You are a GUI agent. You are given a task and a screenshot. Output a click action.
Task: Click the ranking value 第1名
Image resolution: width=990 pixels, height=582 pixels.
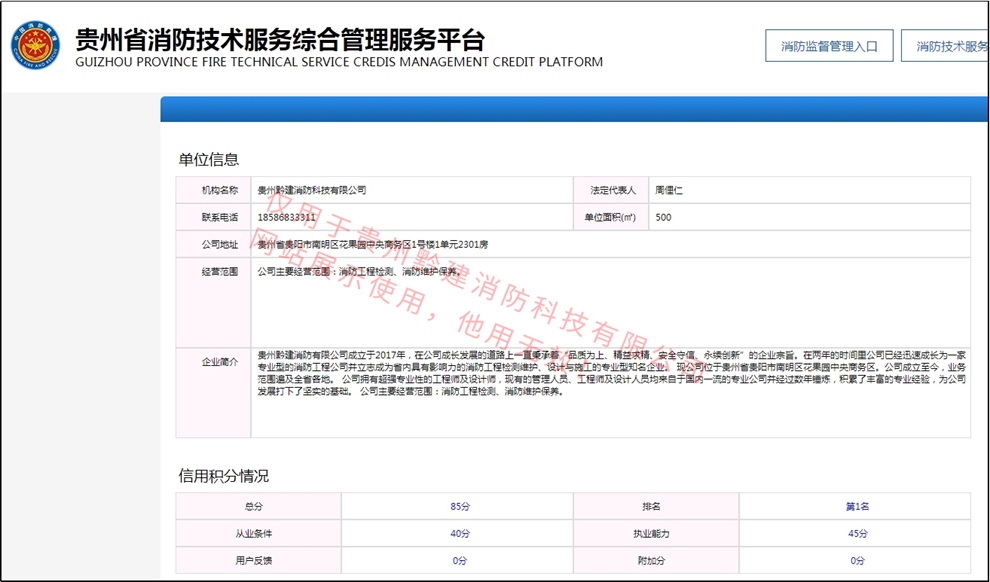(857, 507)
